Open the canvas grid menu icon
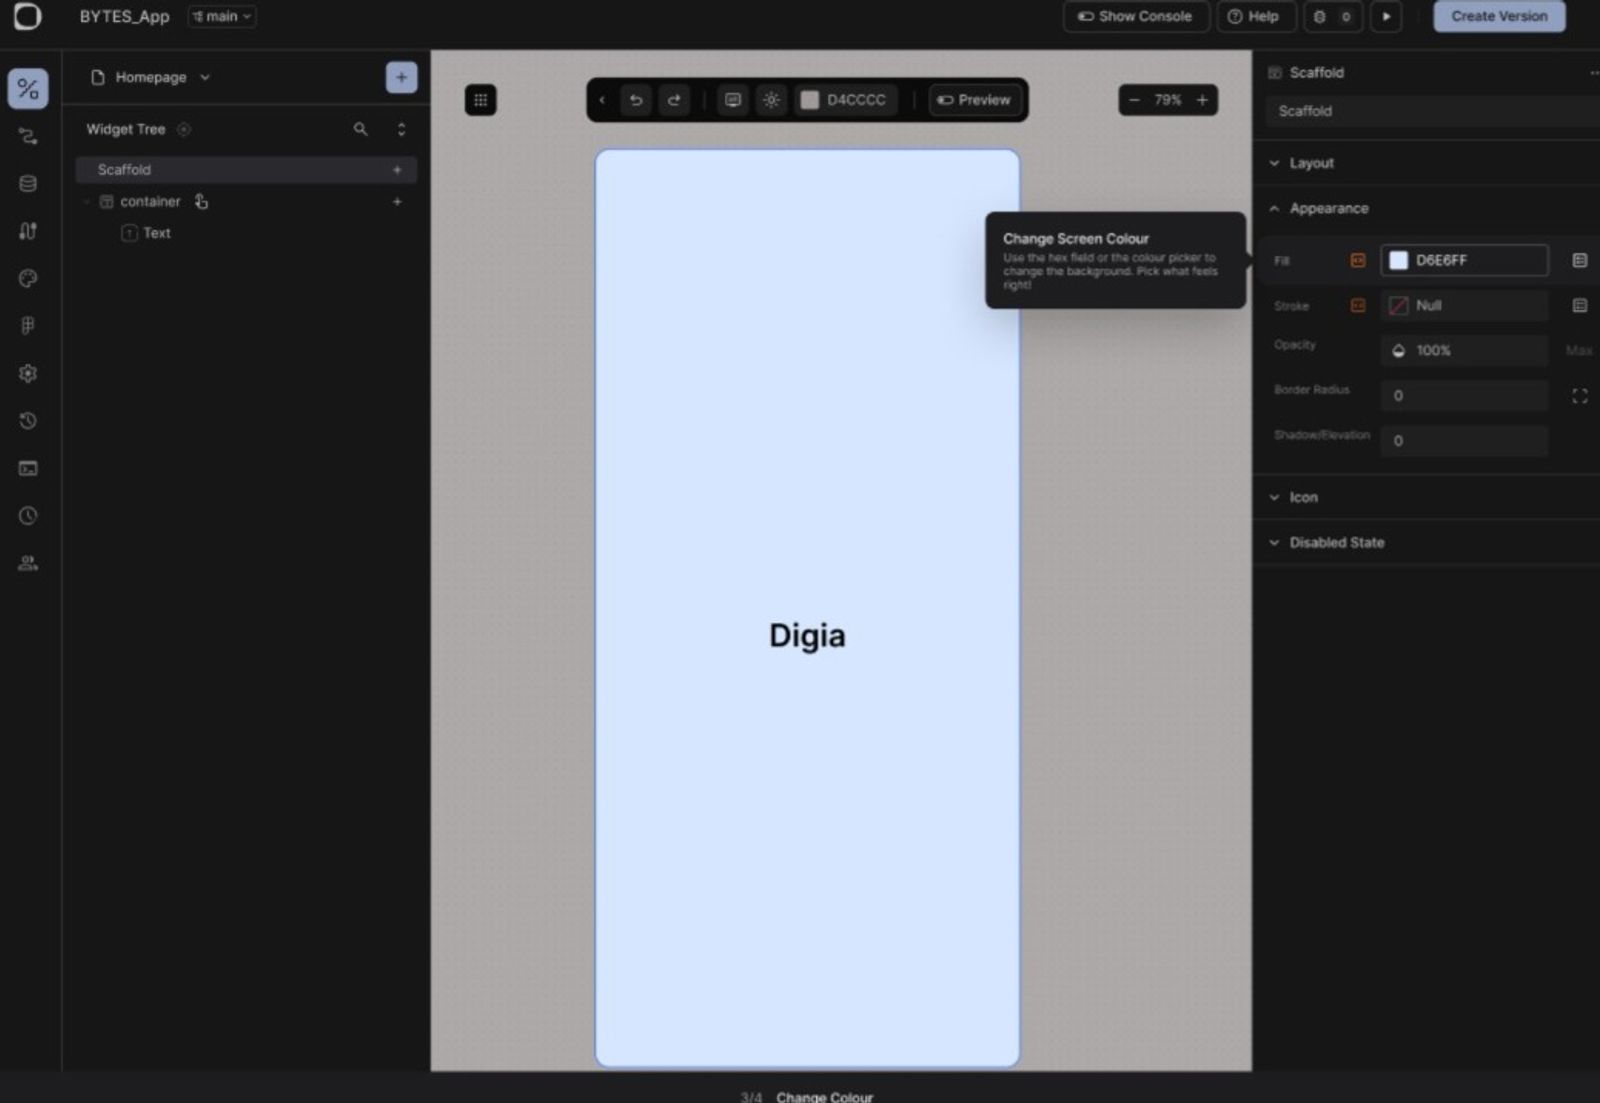Viewport: 1600px width, 1103px height. (x=480, y=100)
